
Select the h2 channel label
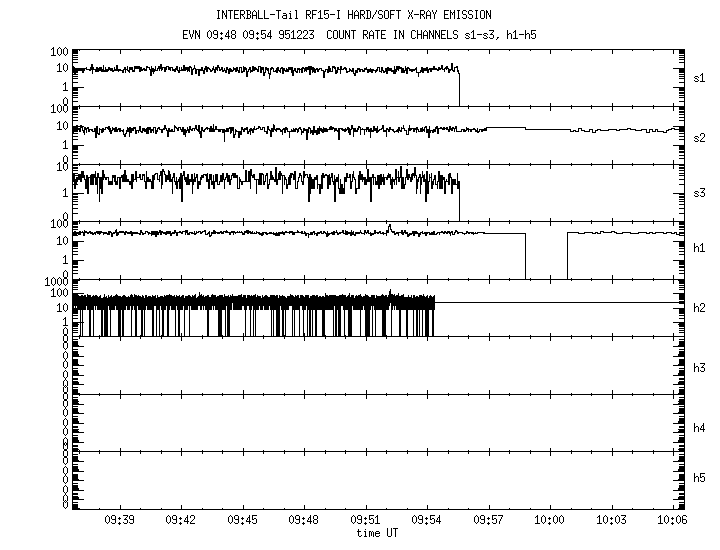(699, 308)
